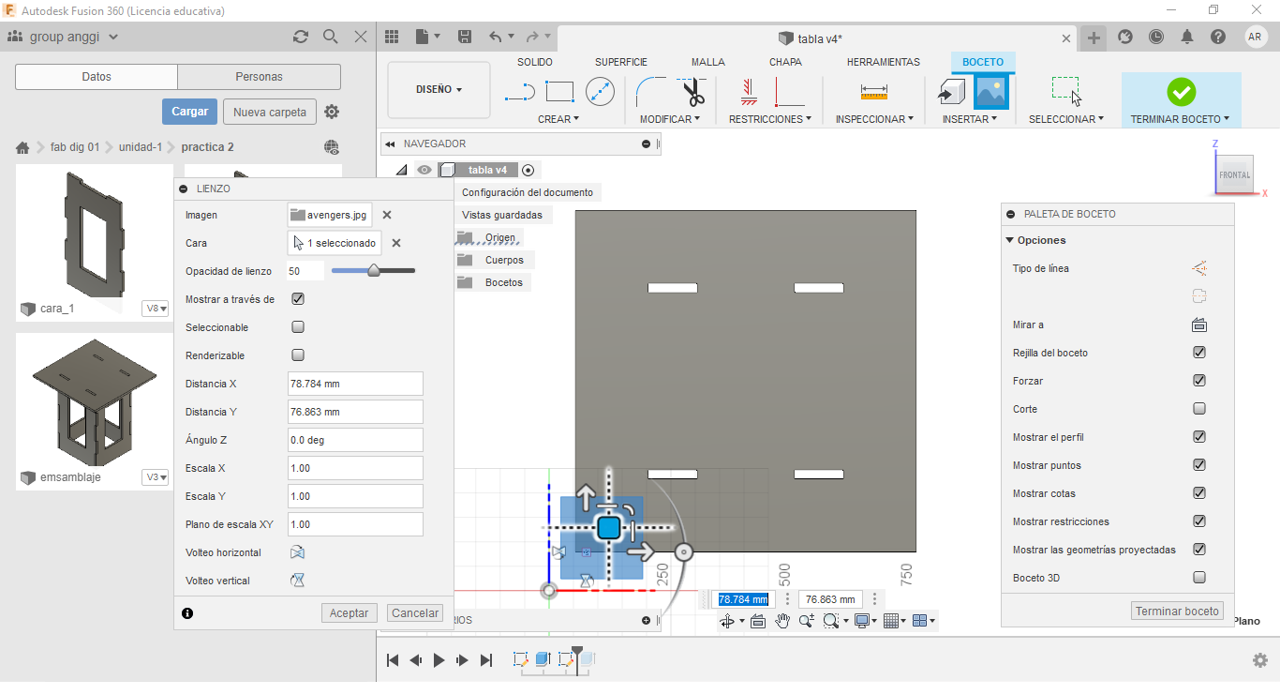Toggle the Forzar checkbox
This screenshot has height=682, width=1280.
tap(1199, 380)
